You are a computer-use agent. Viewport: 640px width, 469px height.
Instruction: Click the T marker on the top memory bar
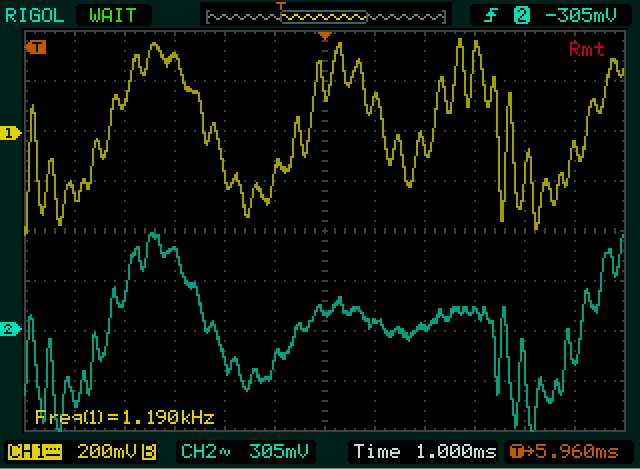(x=282, y=7)
